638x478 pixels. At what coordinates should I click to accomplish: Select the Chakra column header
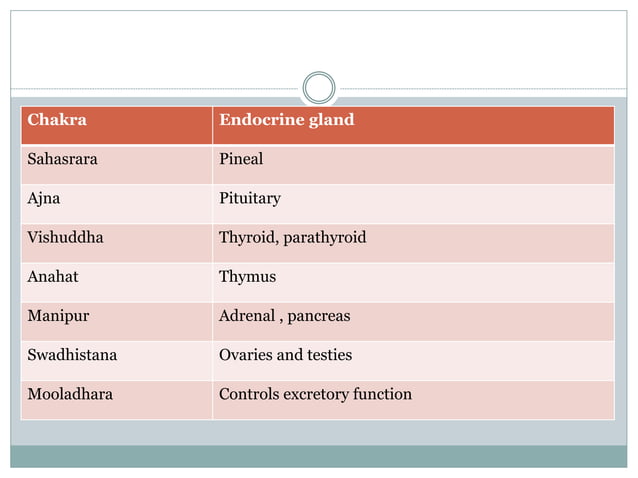click(57, 121)
